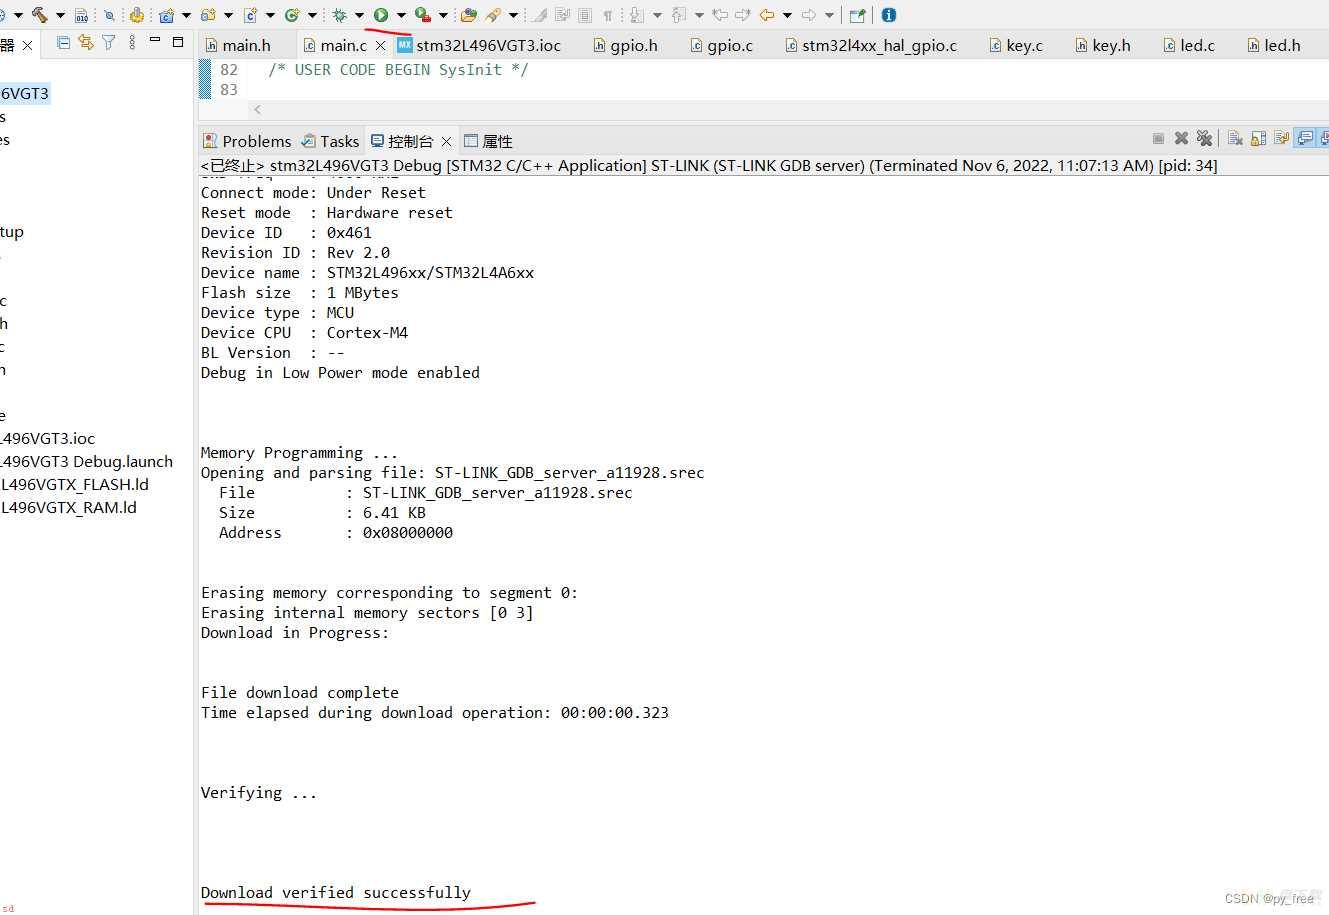This screenshot has width=1329, height=915.
Task: Select the highlighted 6VGT3 project node
Action: coord(24,93)
